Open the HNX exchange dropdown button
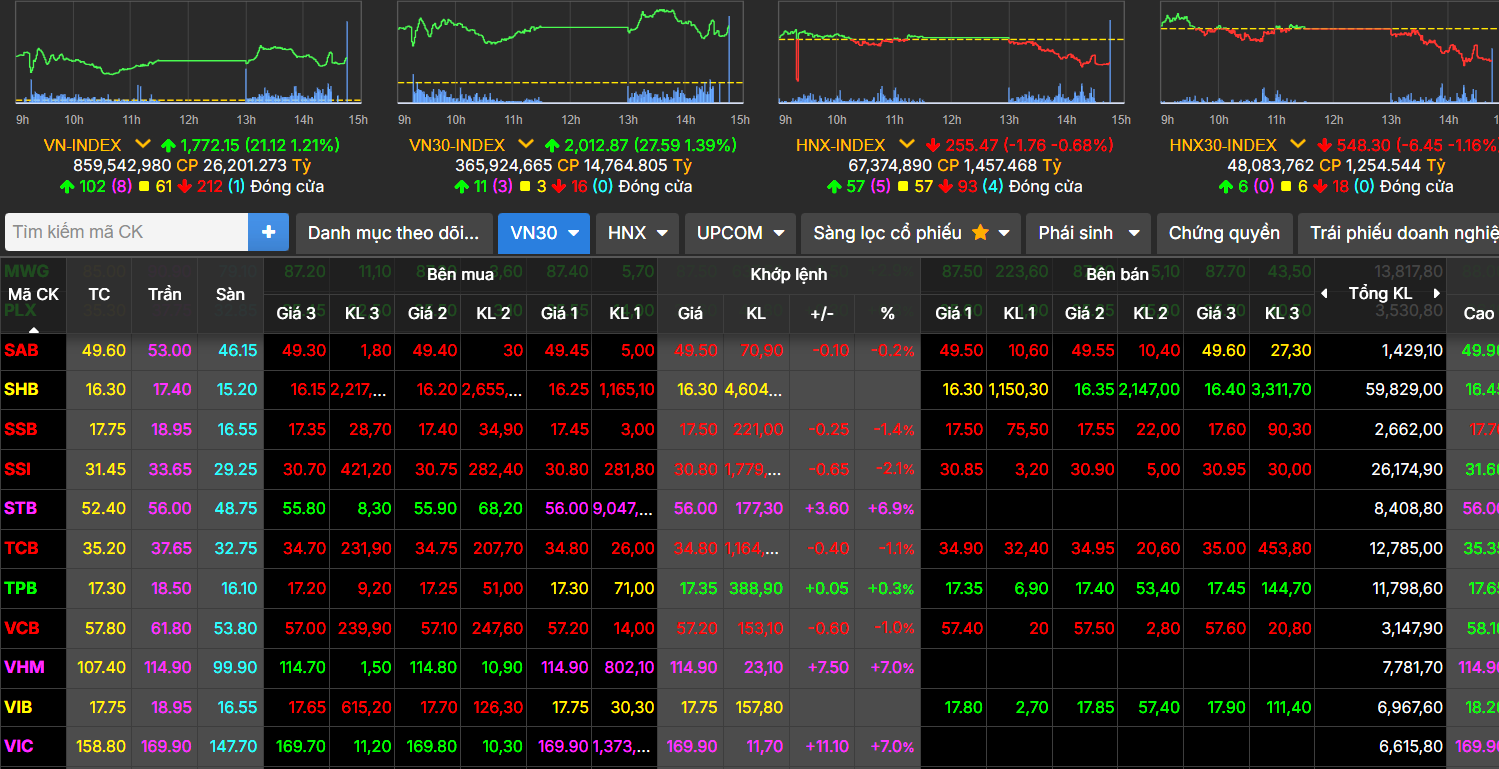 click(x=637, y=233)
